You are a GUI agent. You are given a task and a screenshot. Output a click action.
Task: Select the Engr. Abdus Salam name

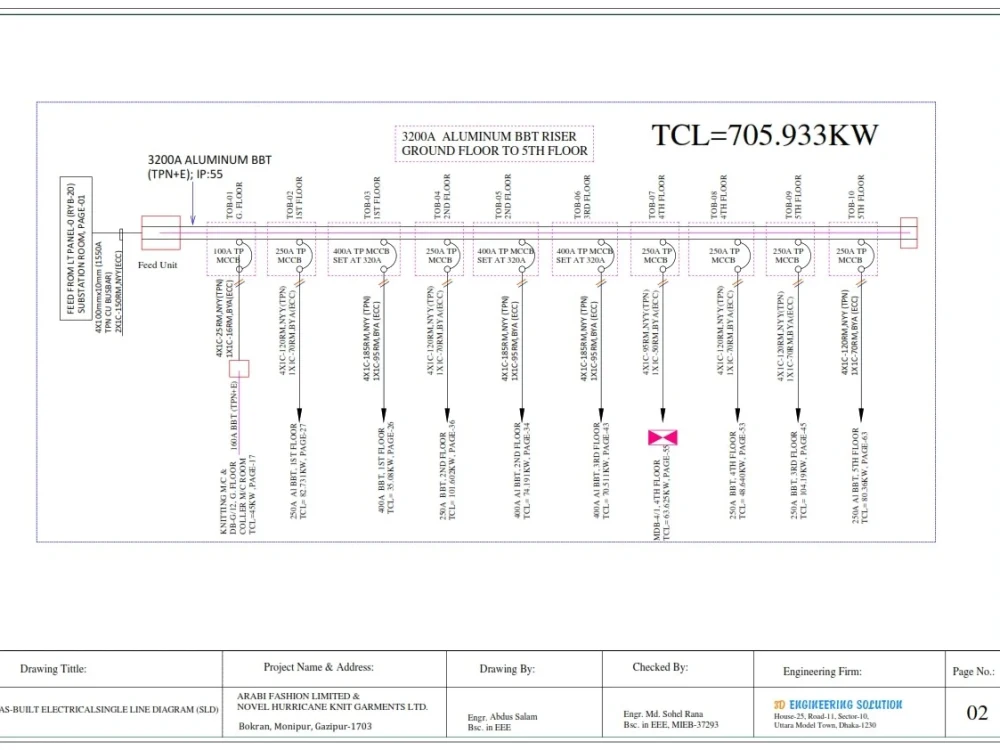click(503, 717)
